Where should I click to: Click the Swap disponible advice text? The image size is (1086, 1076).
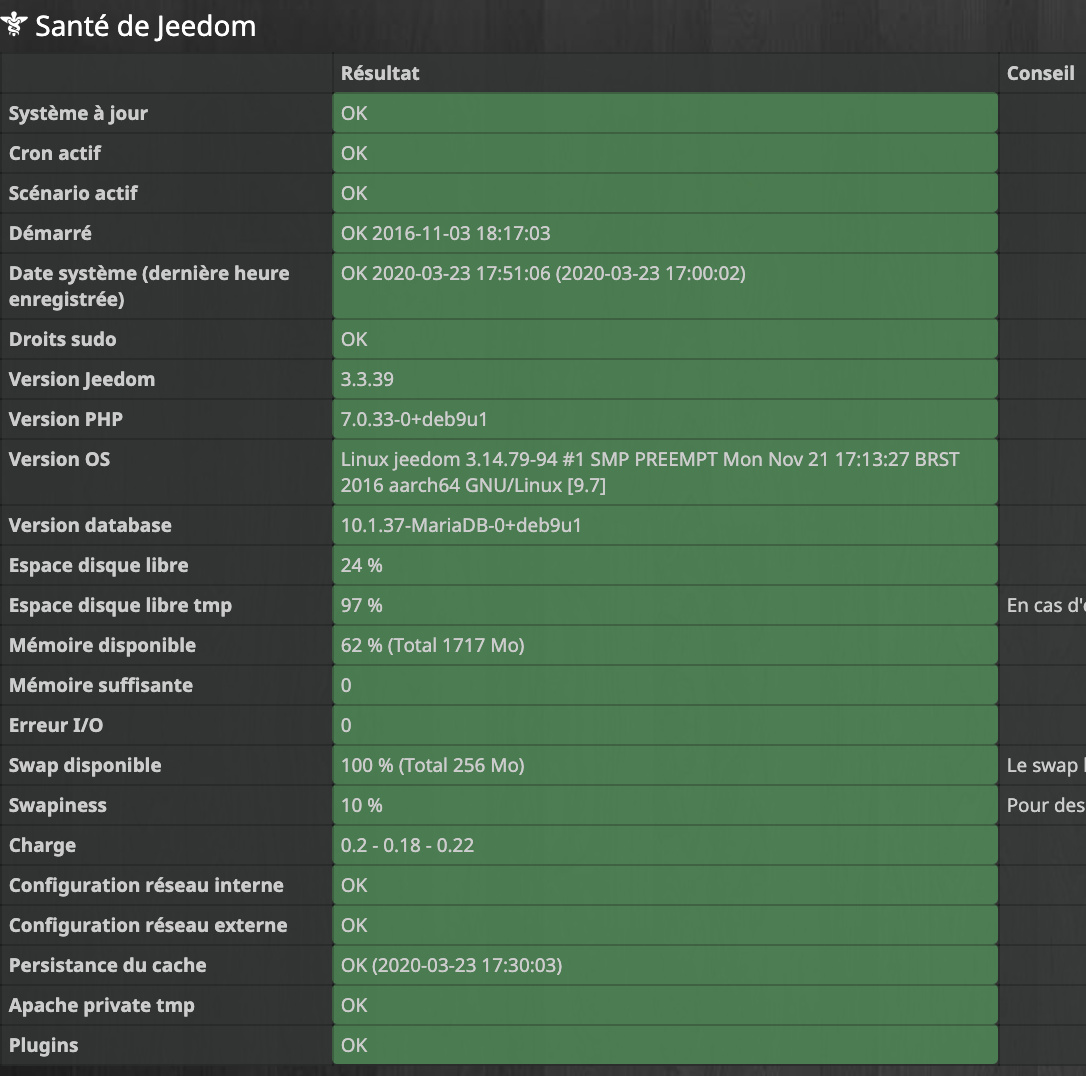coord(1045,765)
